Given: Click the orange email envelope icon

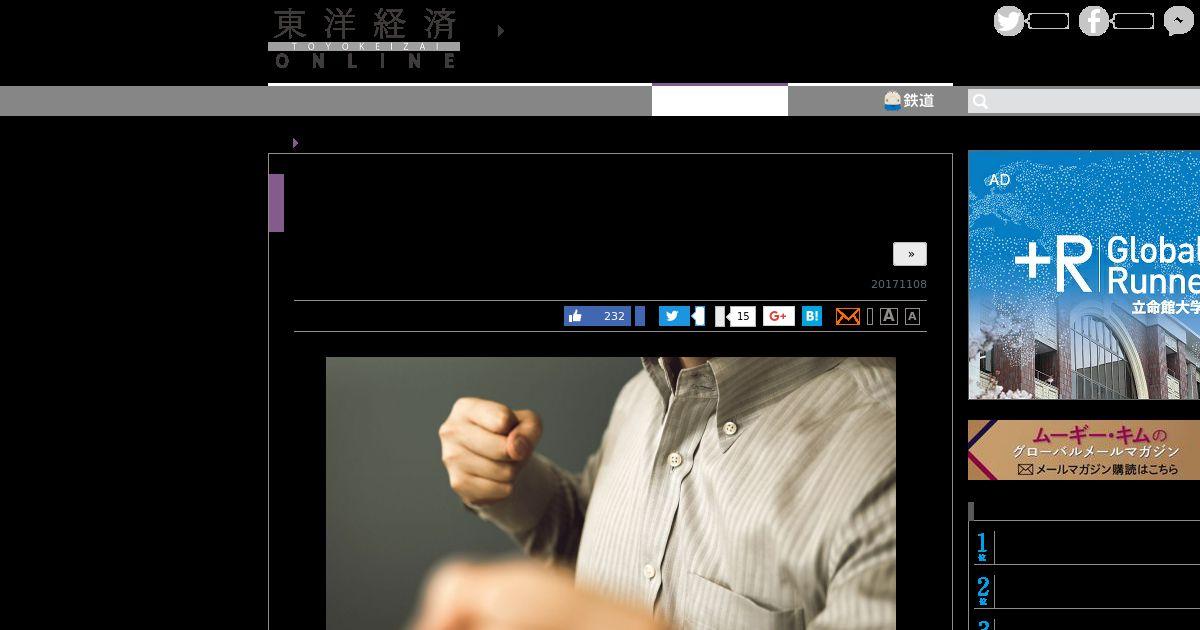Looking at the screenshot, I should (848, 316).
